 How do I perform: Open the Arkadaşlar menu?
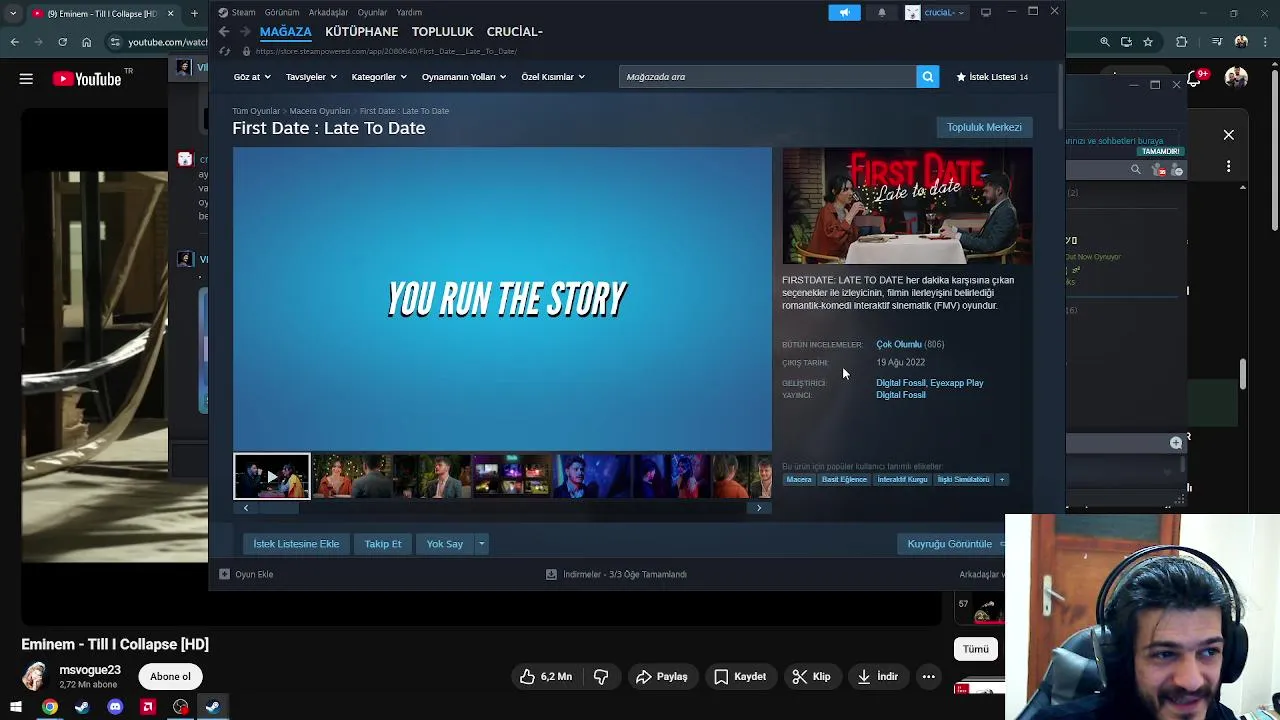[328, 13]
